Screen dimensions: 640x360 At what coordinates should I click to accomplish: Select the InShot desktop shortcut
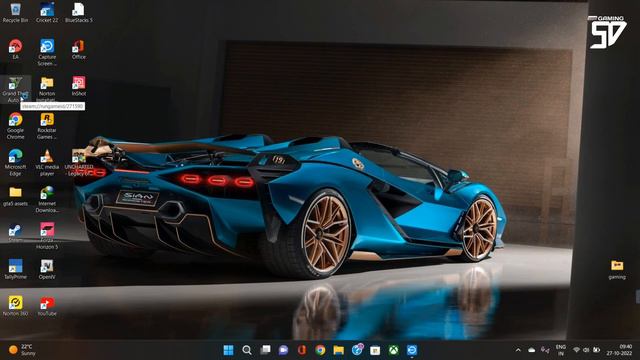[78, 86]
